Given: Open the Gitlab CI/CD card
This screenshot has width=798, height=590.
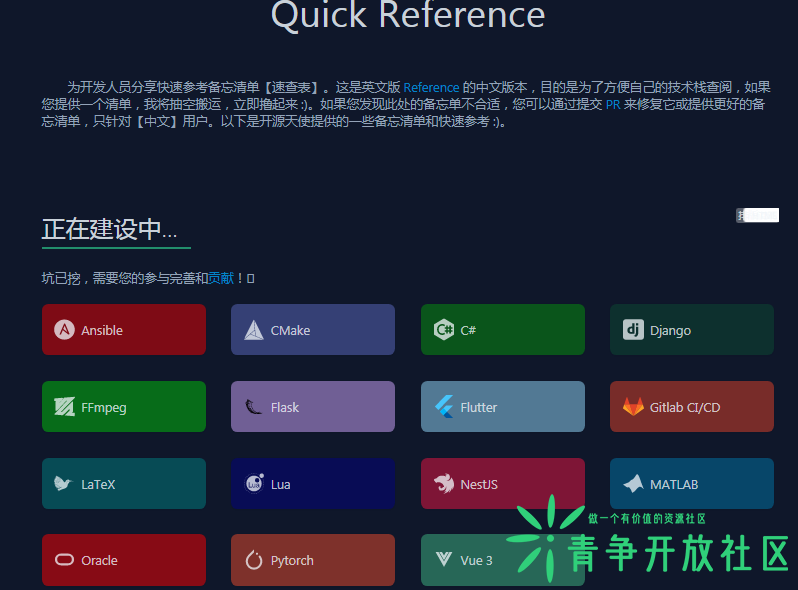Looking at the screenshot, I should (692, 406).
